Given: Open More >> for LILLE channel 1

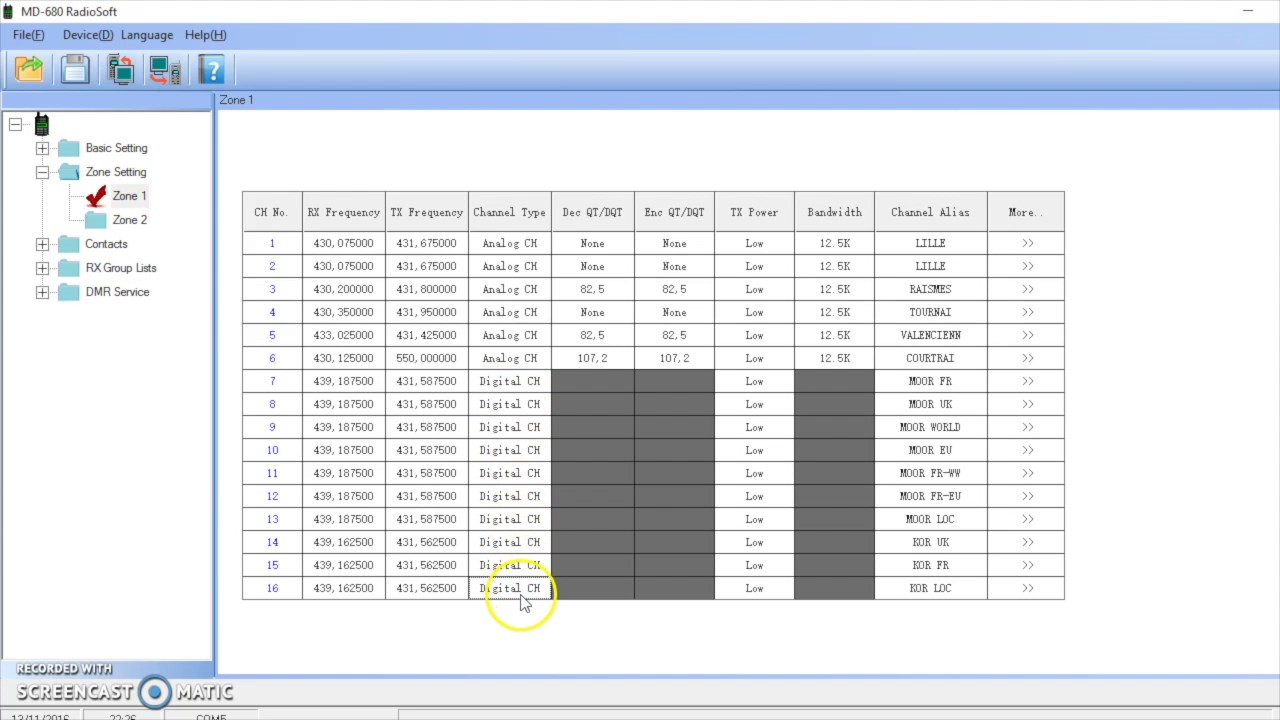Looking at the screenshot, I should tap(1026, 243).
